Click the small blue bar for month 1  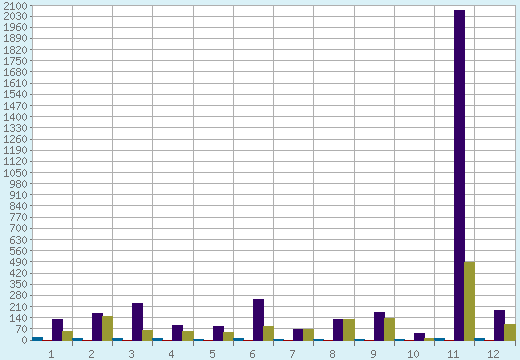[37, 339]
